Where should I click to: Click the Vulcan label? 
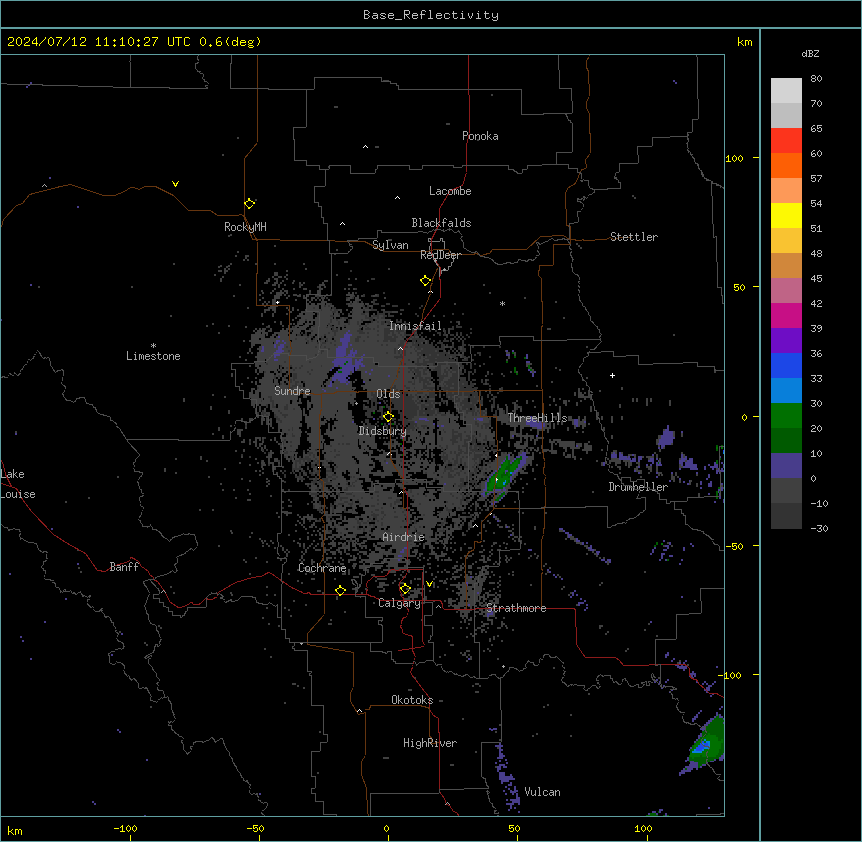pyautogui.click(x=543, y=792)
